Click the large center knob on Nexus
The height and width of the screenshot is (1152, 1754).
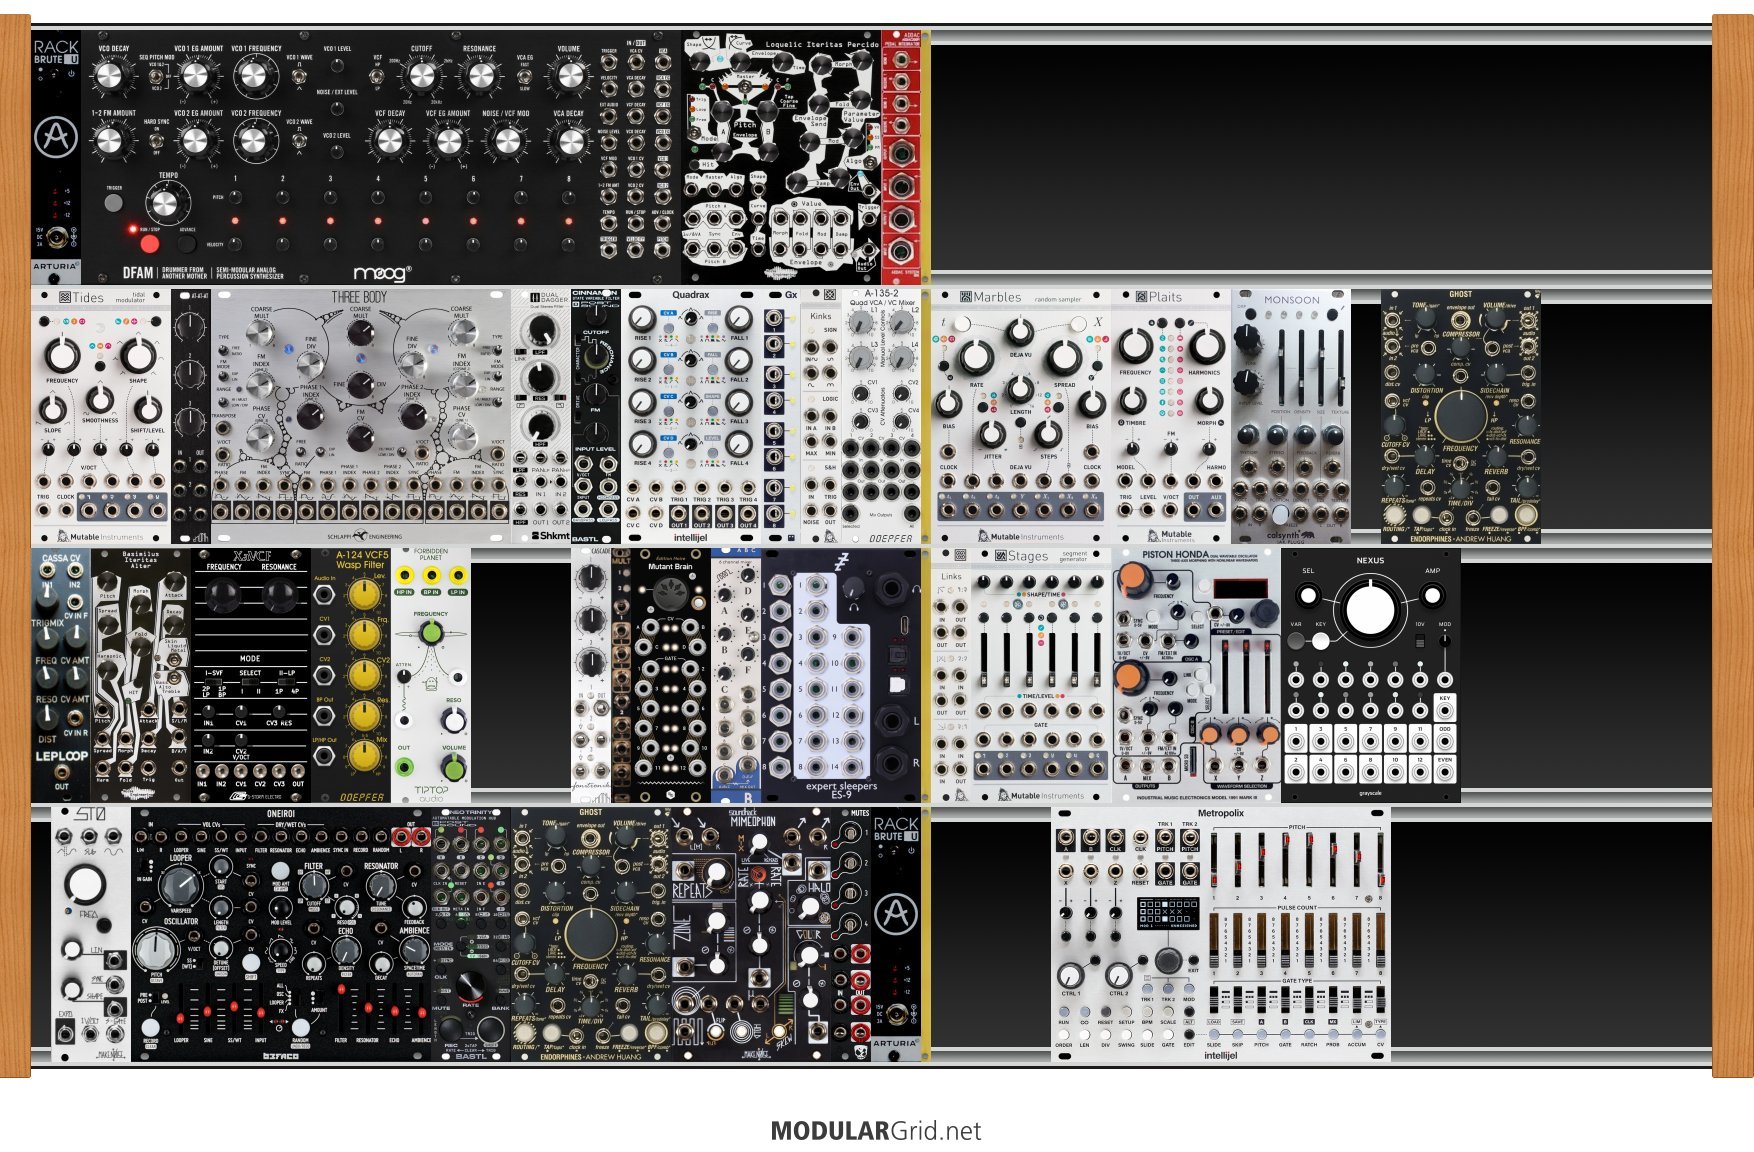(1370, 609)
